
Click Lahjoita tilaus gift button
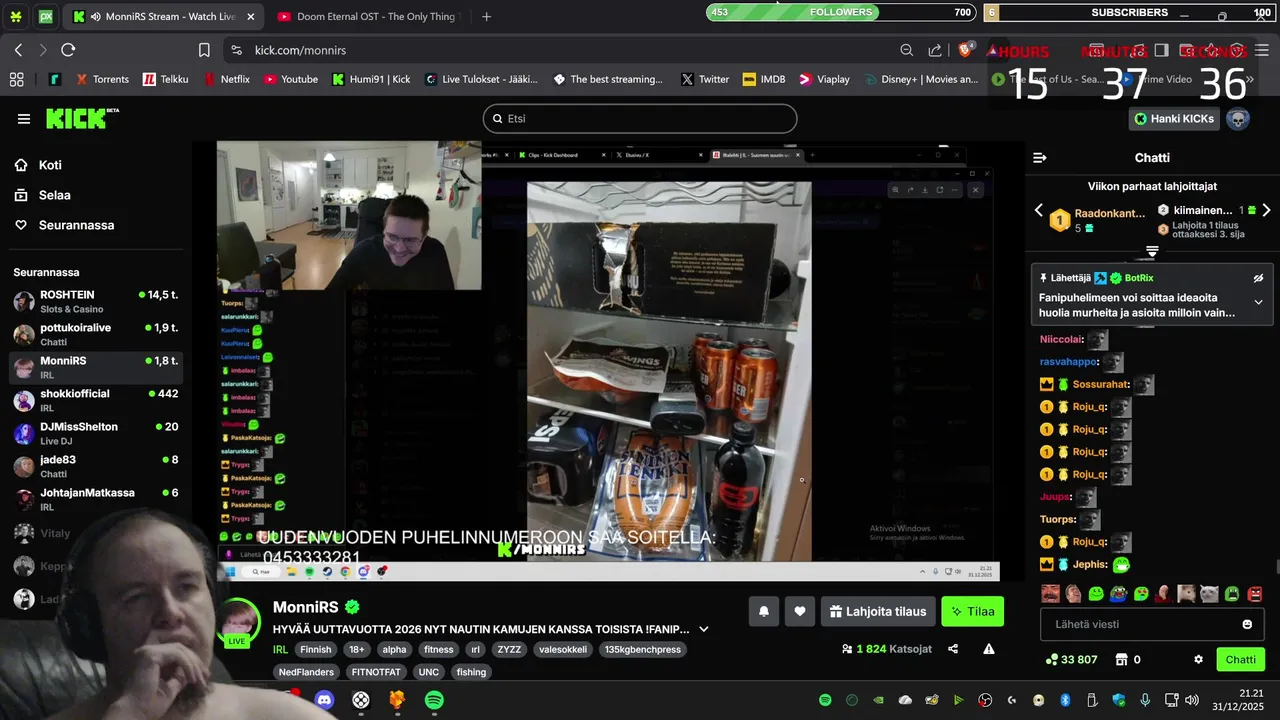click(x=878, y=611)
